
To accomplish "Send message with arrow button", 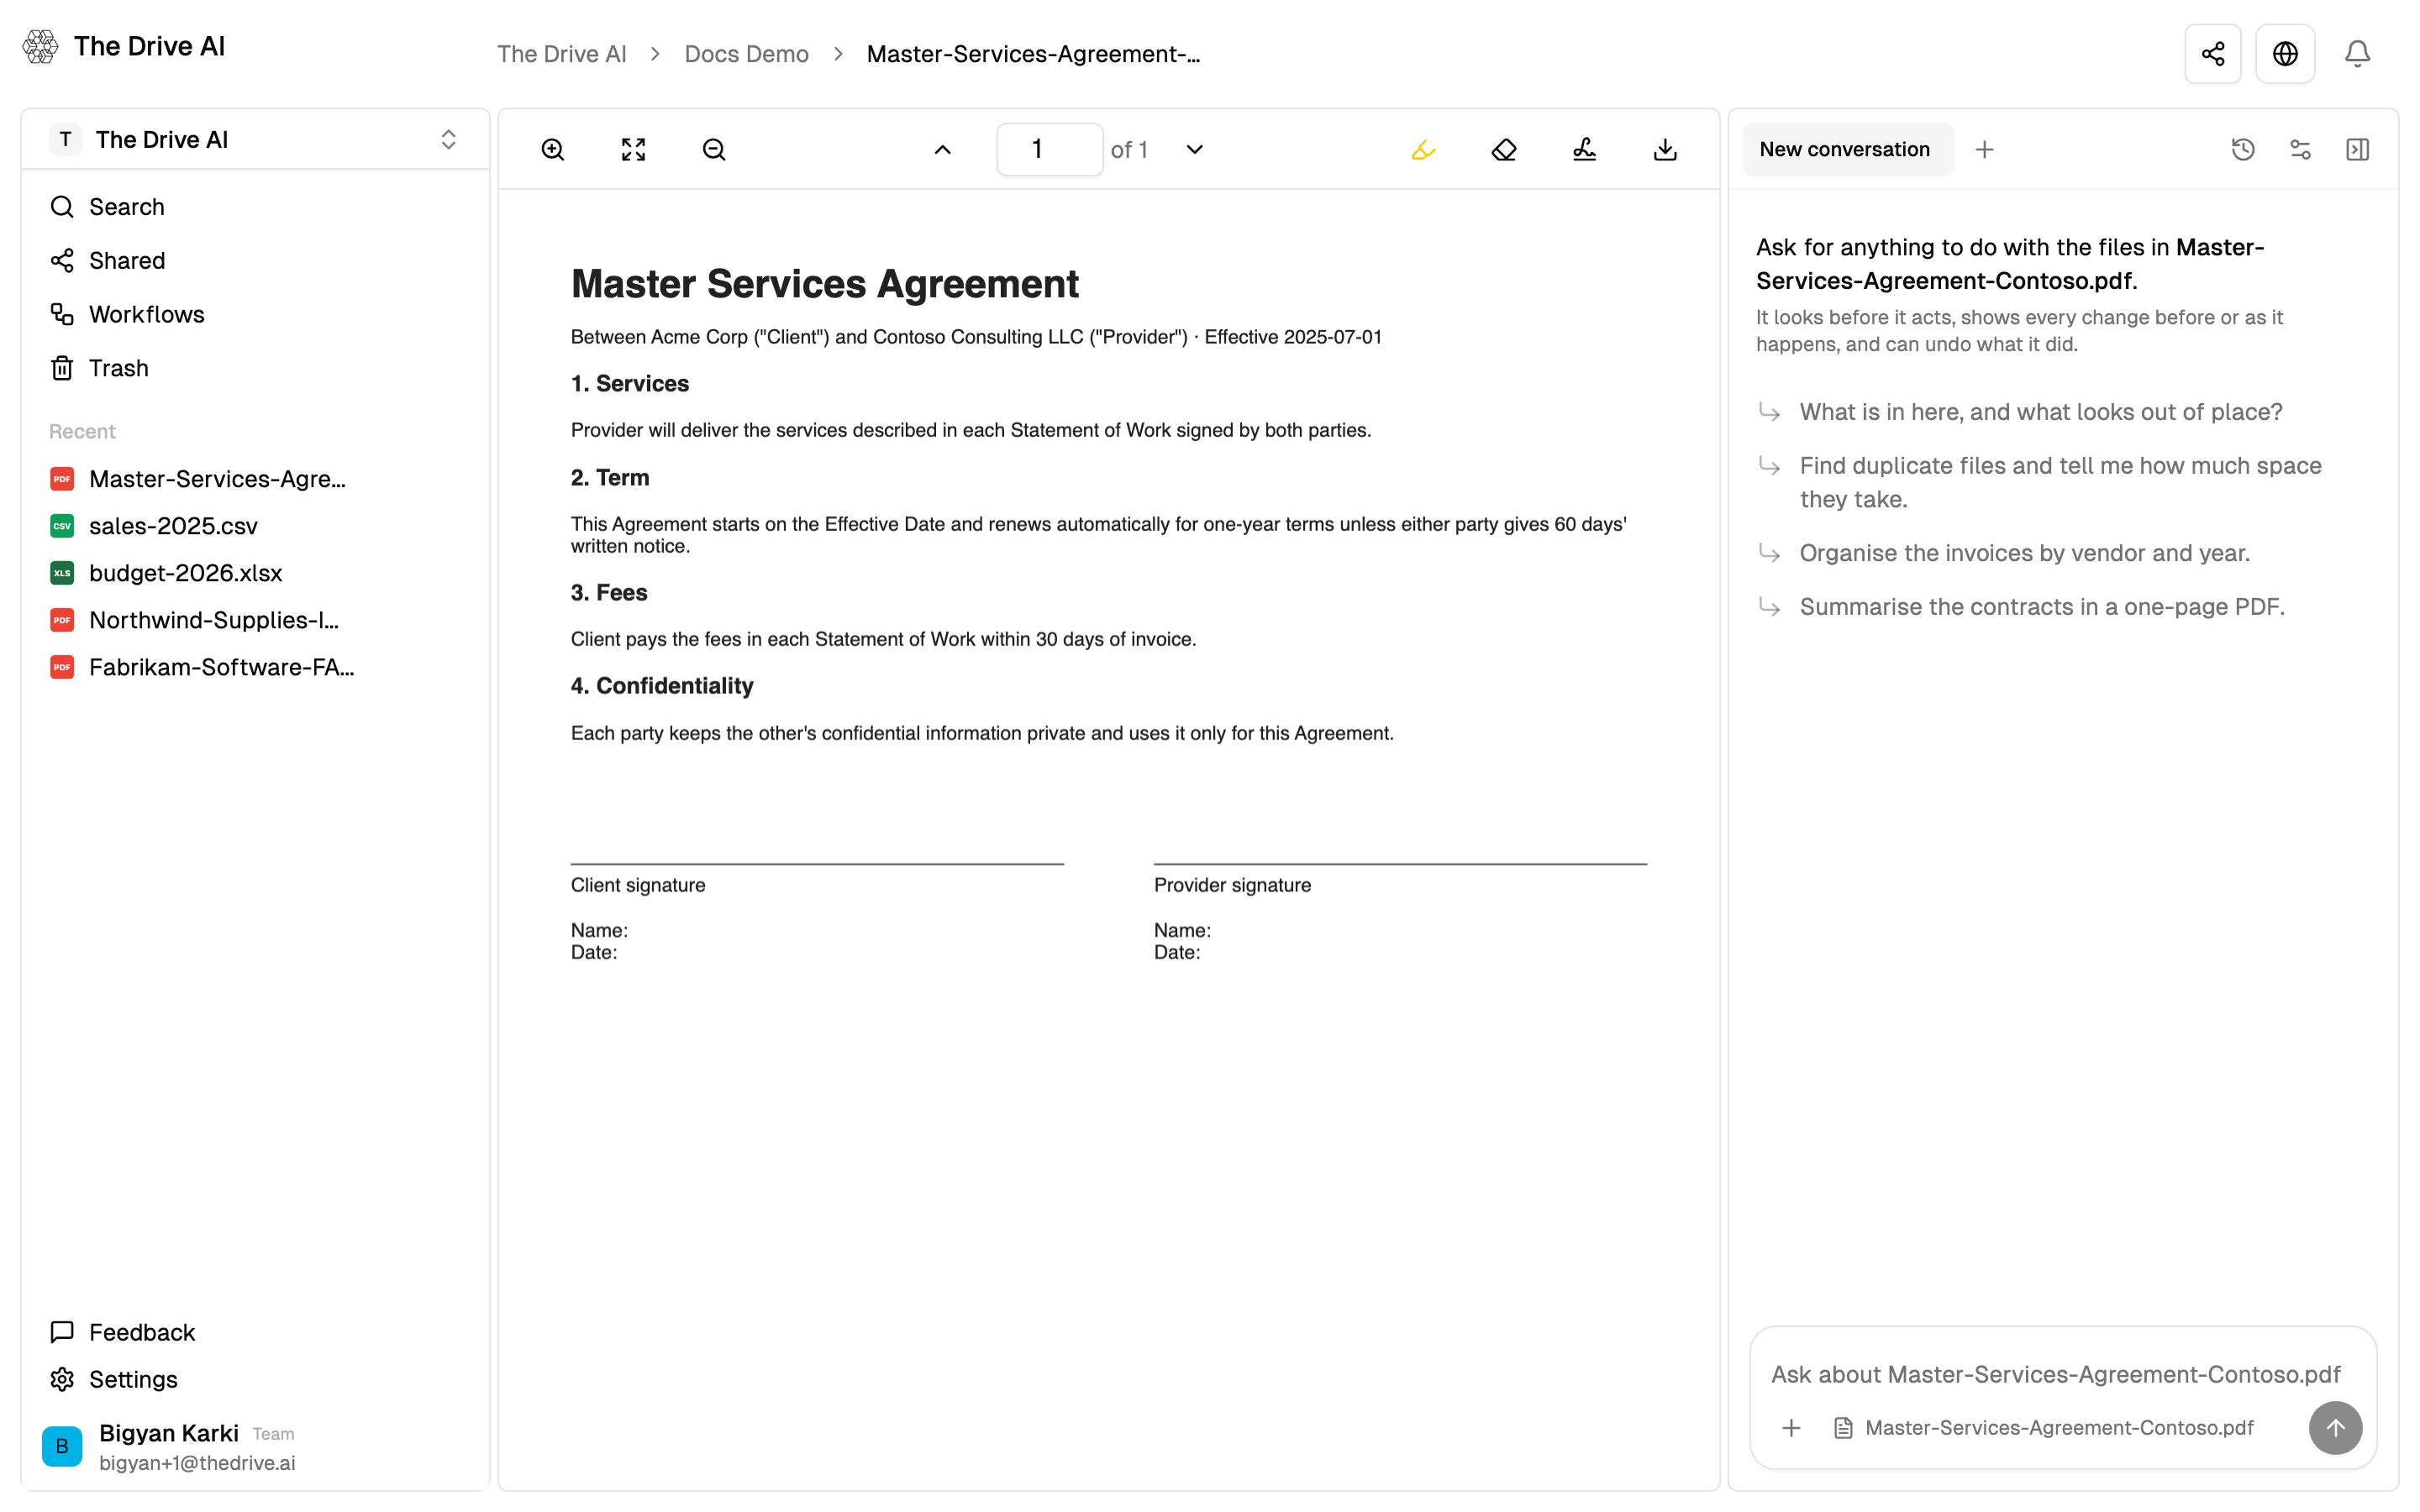I will point(2335,1428).
